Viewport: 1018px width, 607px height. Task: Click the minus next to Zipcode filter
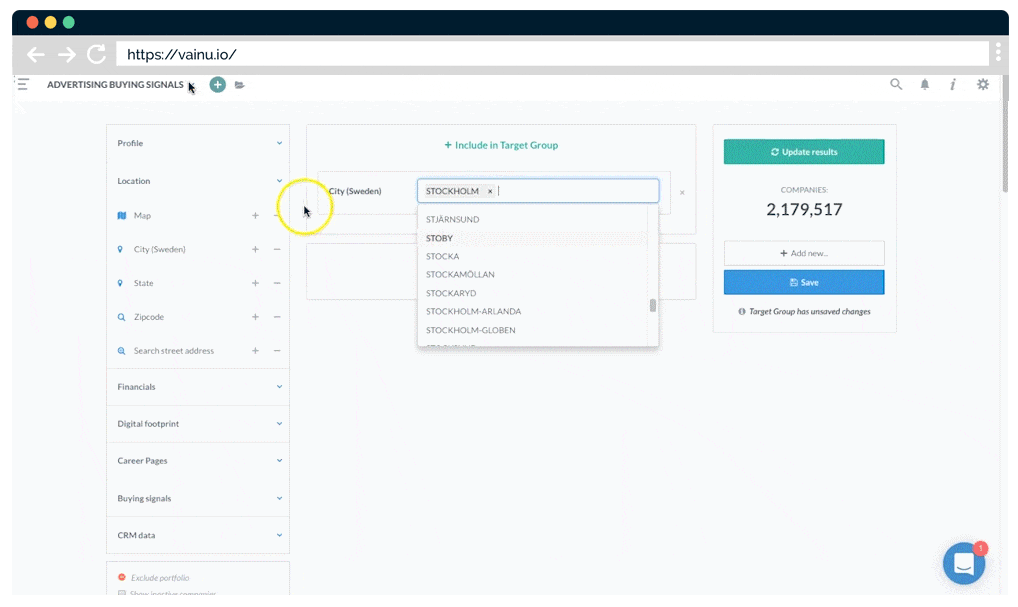pyautogui.click(x=277, y=317)
